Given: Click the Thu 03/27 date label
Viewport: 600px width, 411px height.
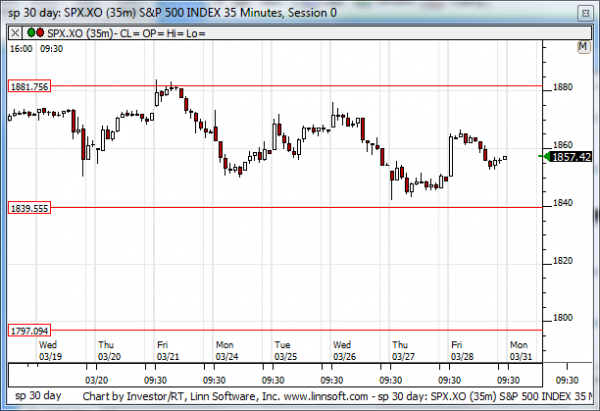Looking at the screenshot, I should pyautogui.click(x=402, y=350).
